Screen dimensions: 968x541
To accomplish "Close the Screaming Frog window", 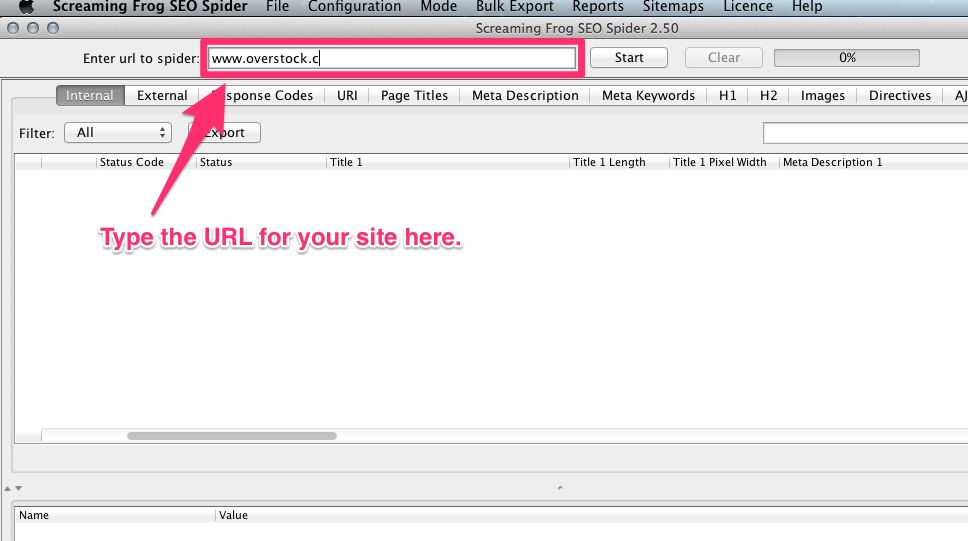I will (13, 28).
